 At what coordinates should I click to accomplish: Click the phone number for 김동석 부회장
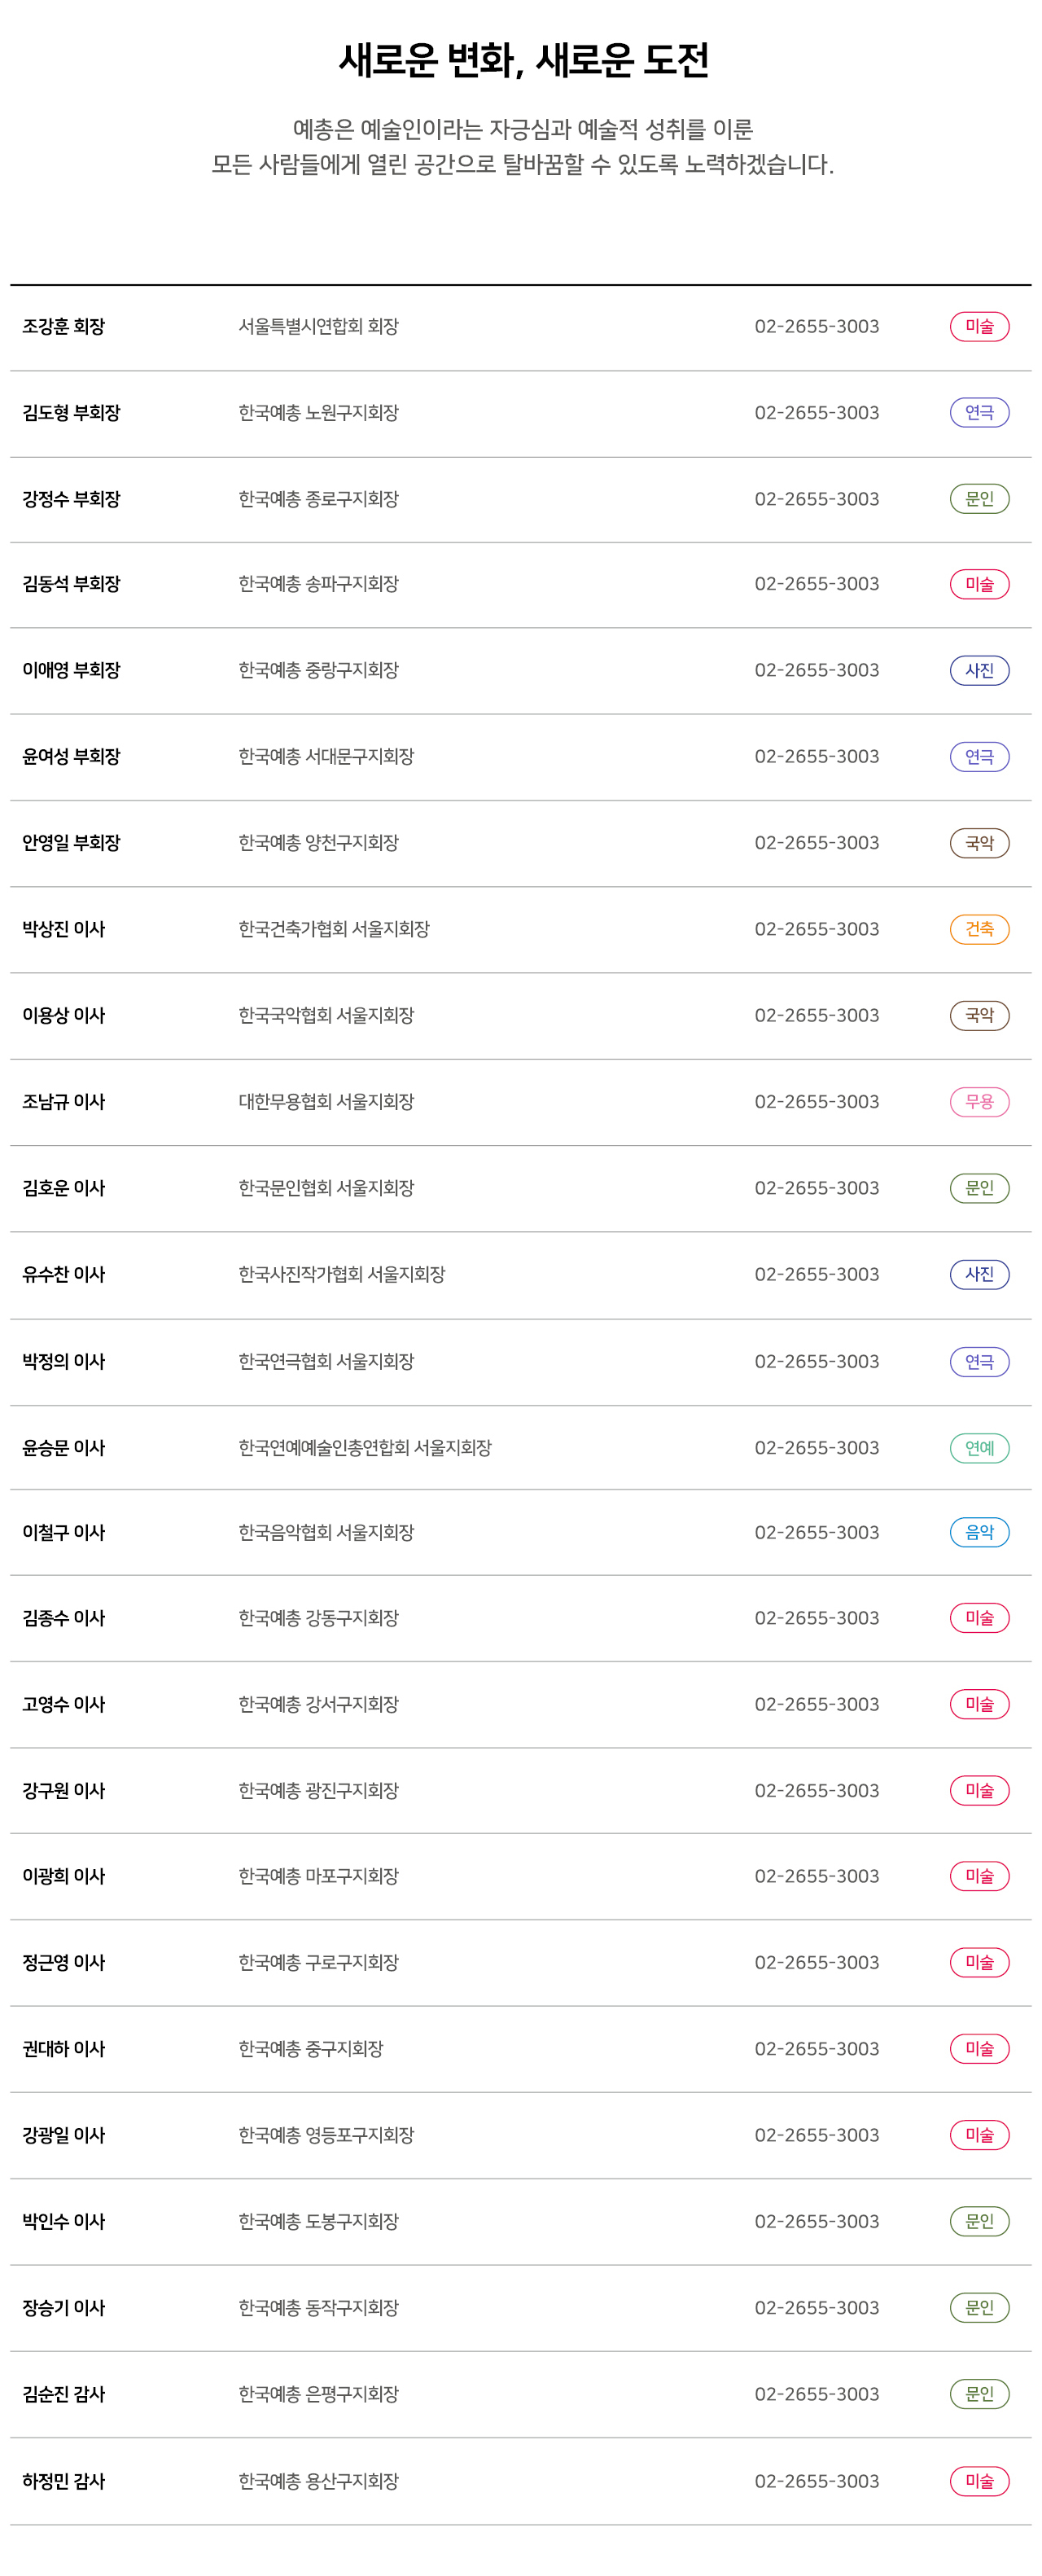click(x=816, y=584)
